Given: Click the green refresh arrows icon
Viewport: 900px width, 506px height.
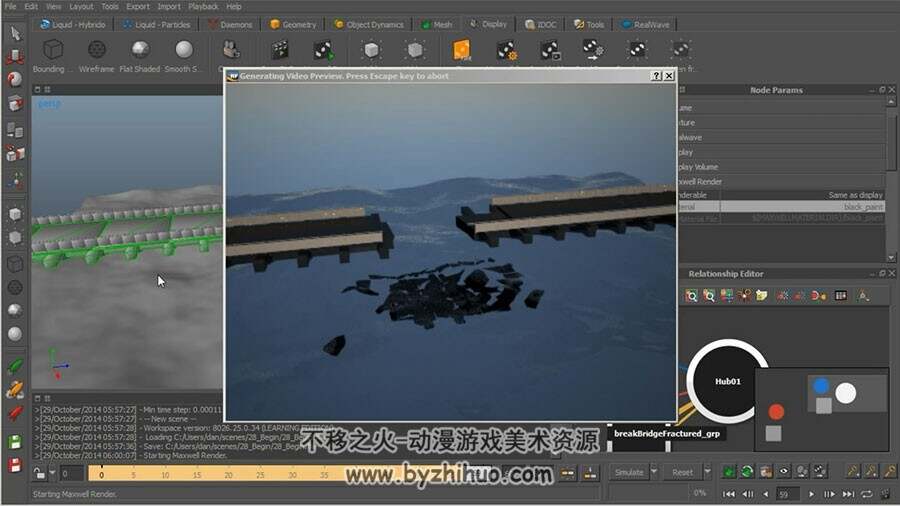Looking at the screenshot, I should [x=747, y=472].
